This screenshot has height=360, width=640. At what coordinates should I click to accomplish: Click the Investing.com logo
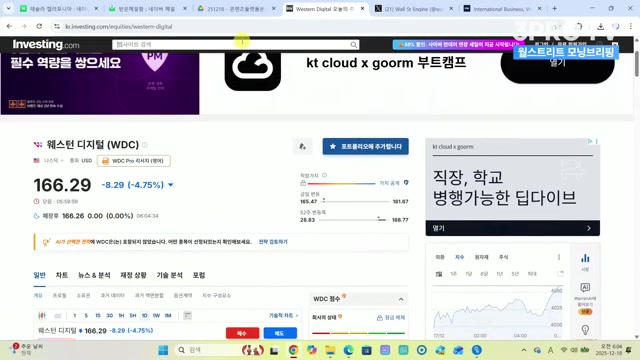(x=46, y=44)
